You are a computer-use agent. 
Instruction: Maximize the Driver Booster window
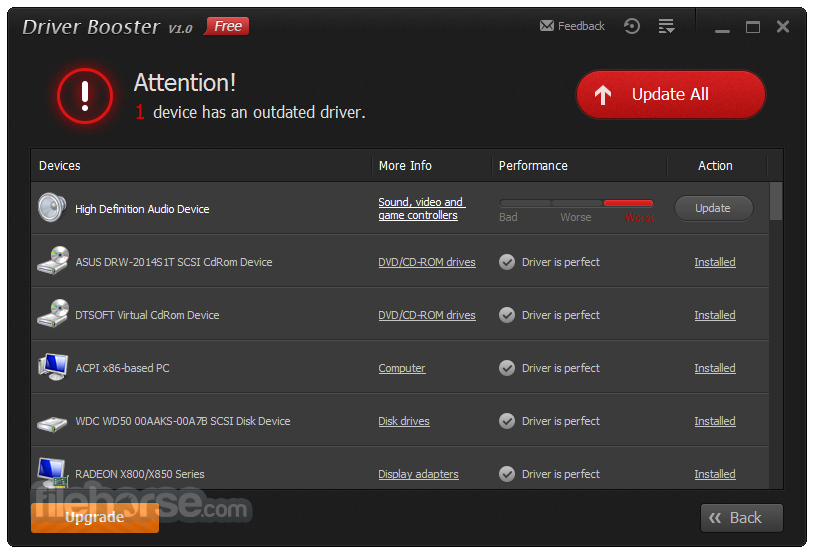(753, 27)
